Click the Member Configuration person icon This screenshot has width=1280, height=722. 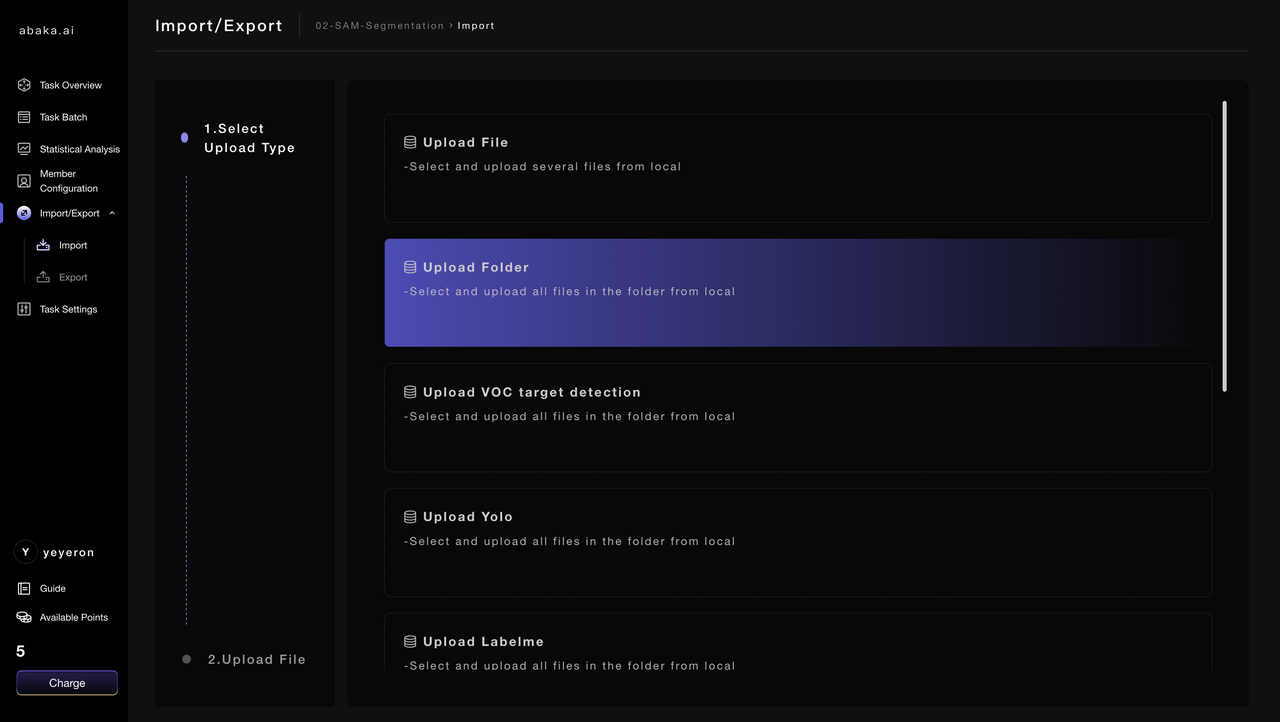click(x=24, y=181)
